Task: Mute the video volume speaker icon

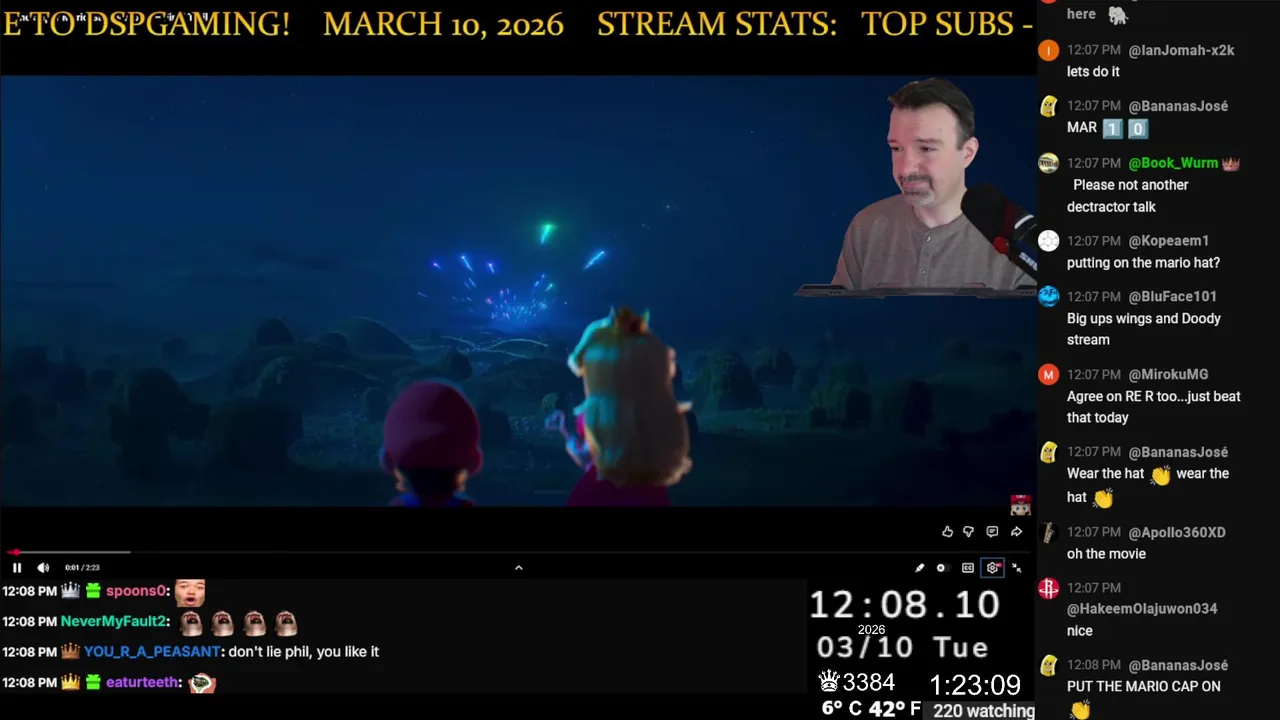Action: pos(43,567)
